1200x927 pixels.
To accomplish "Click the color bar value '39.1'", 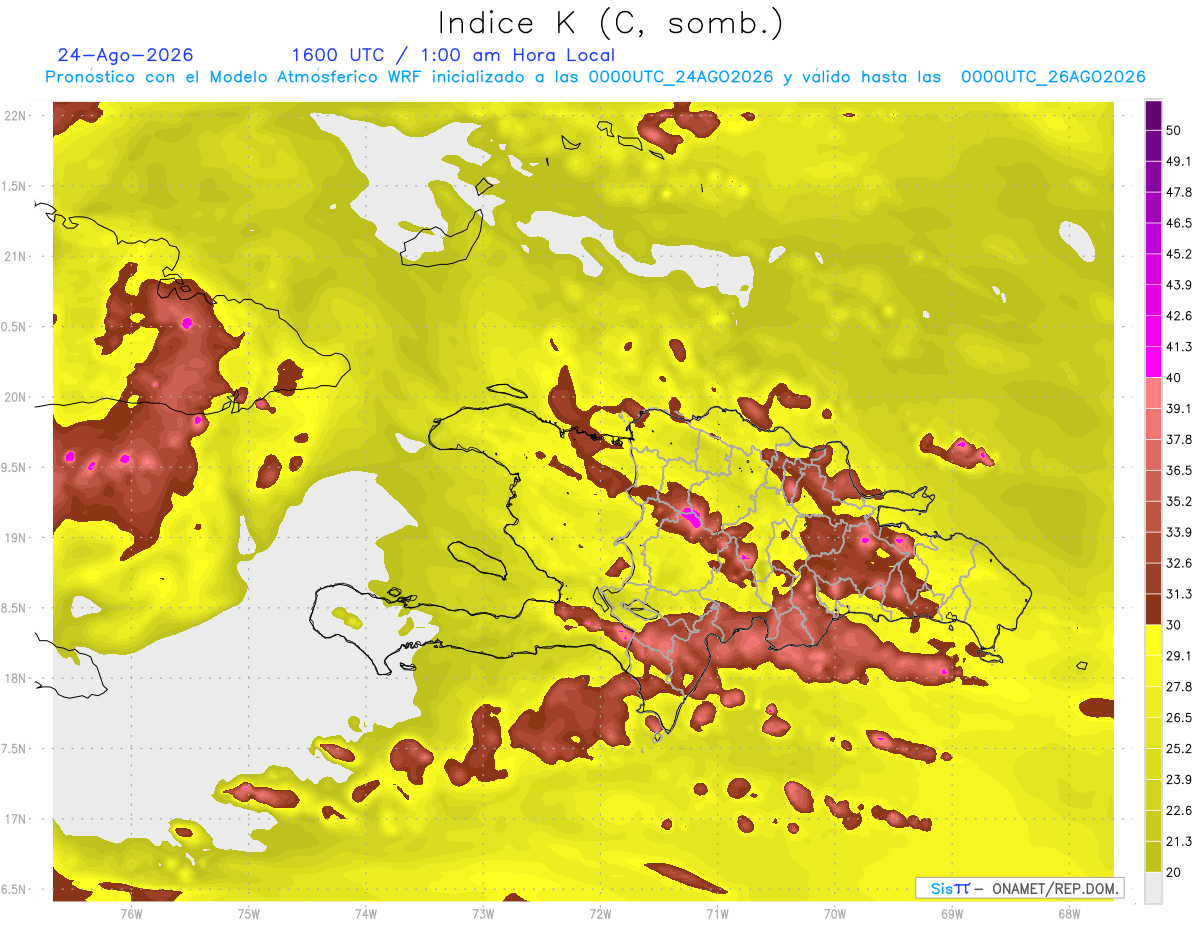I will click(x=1179, y=408).
